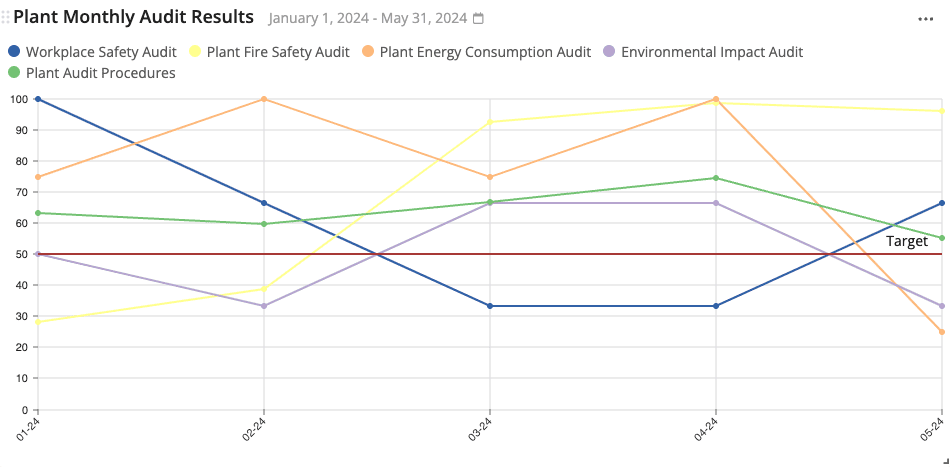Open the January 1 – May 31, 2024 date range picker

(x=369, y=19)
